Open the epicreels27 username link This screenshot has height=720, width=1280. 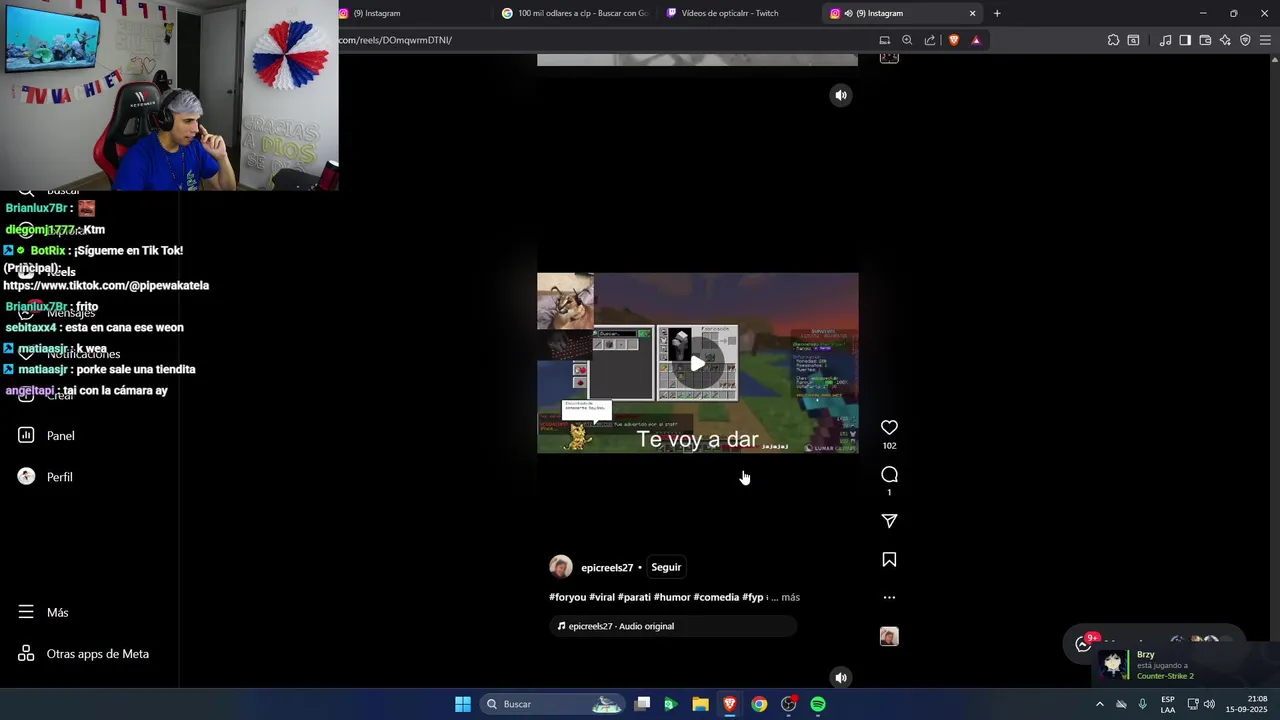coord(607,568)
